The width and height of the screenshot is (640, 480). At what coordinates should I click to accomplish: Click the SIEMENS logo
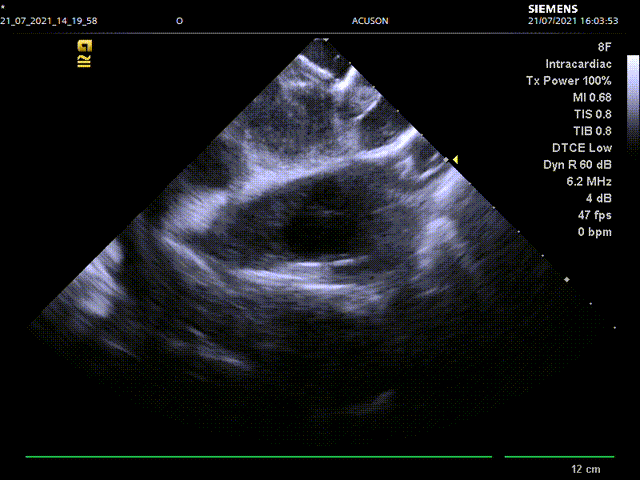click(553, 6)
